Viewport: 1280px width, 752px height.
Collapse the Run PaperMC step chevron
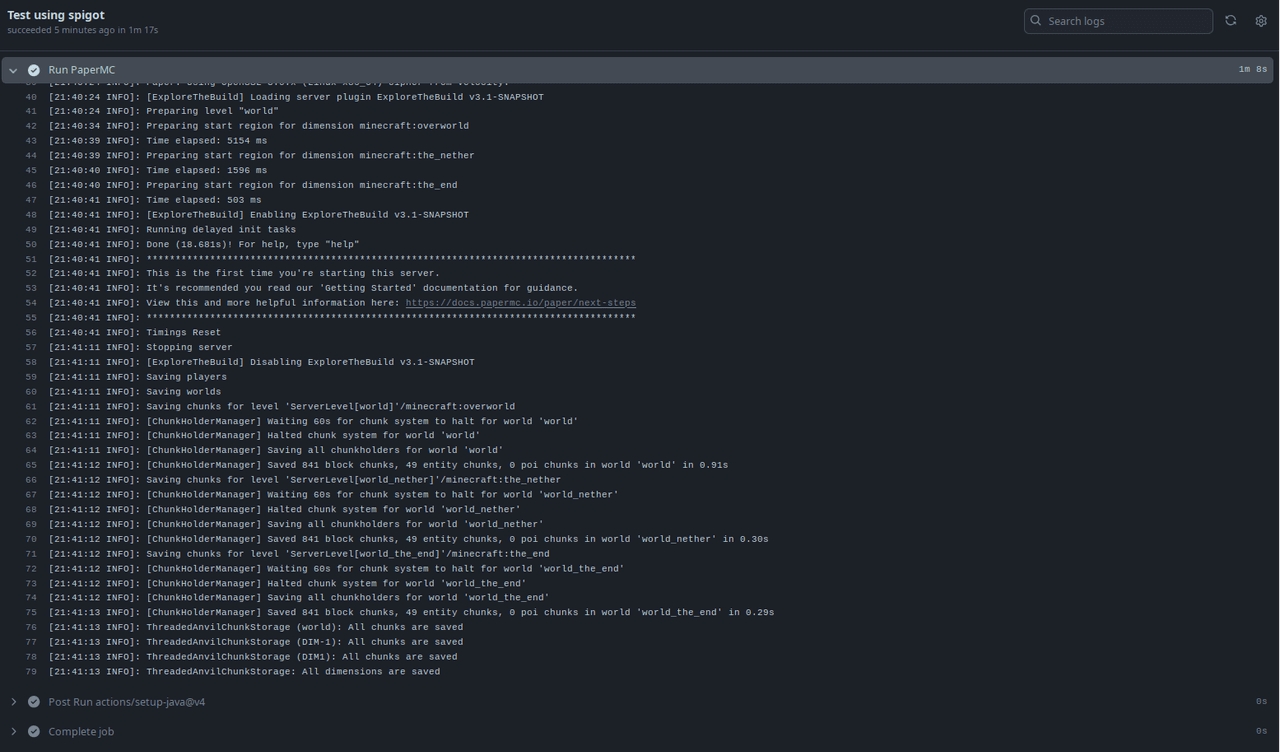pos(13,70)
